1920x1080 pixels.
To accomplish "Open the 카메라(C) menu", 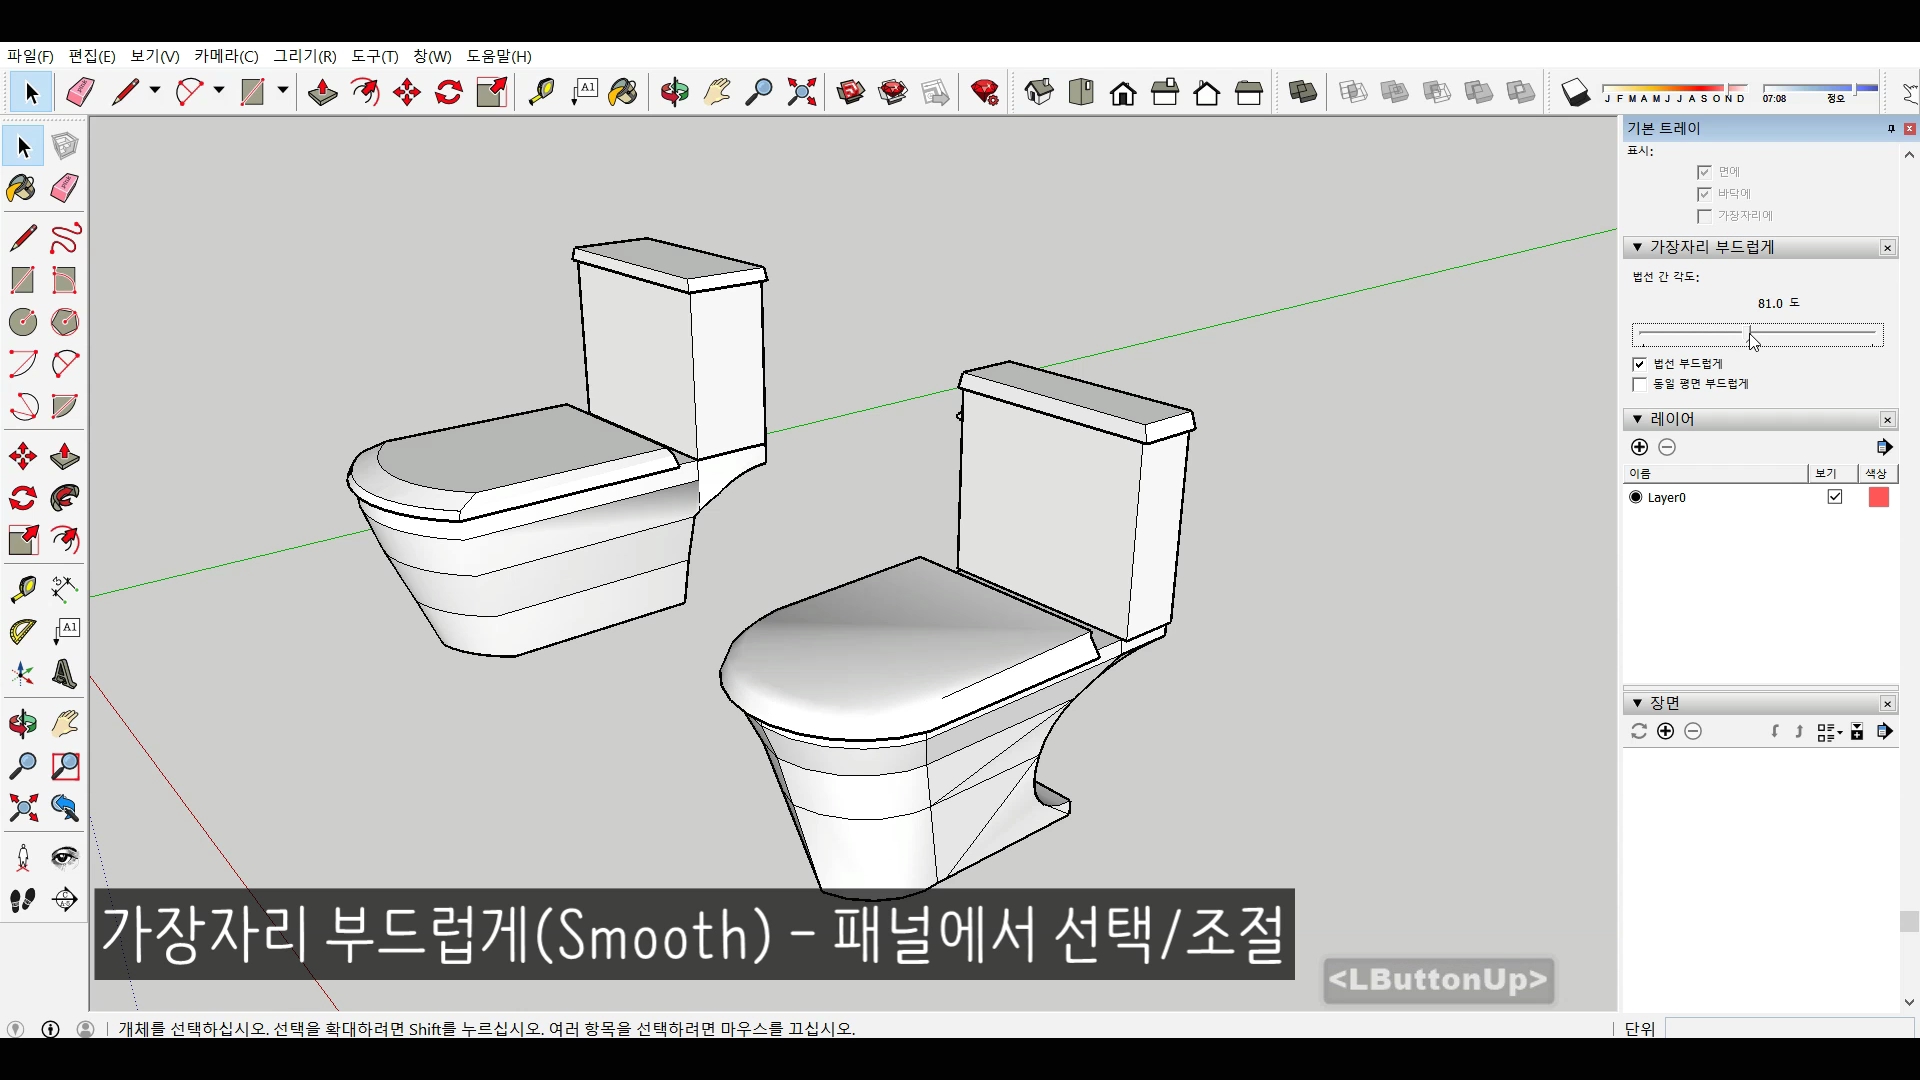I will pos(226,56).
